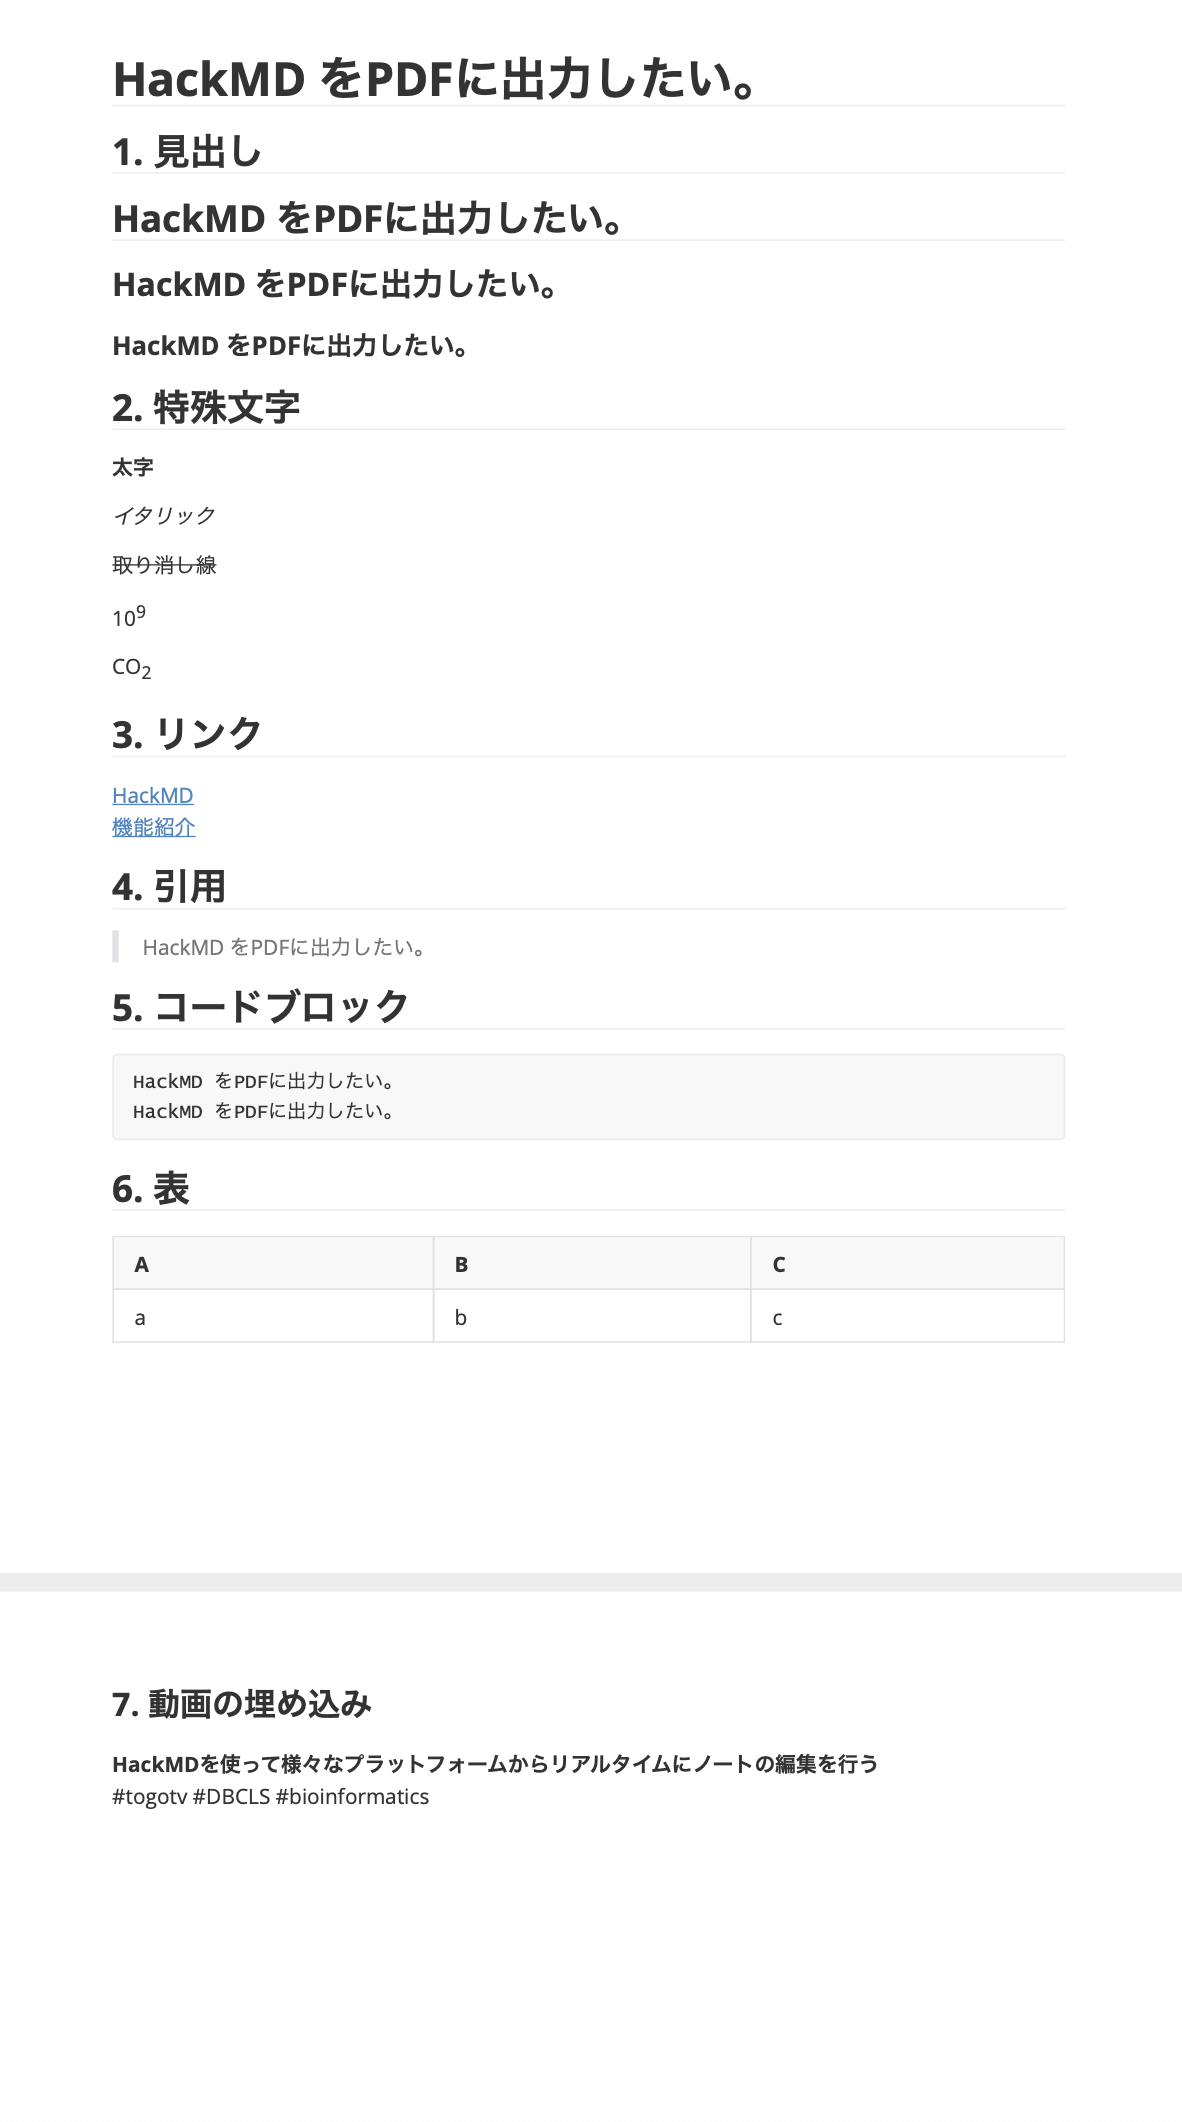Image resolution: width=1182 pixels, height=2122 pixels.
Task: Click the hashtag line #togotv #DBCLS #bioinformatics
Action: point(271,1796)
